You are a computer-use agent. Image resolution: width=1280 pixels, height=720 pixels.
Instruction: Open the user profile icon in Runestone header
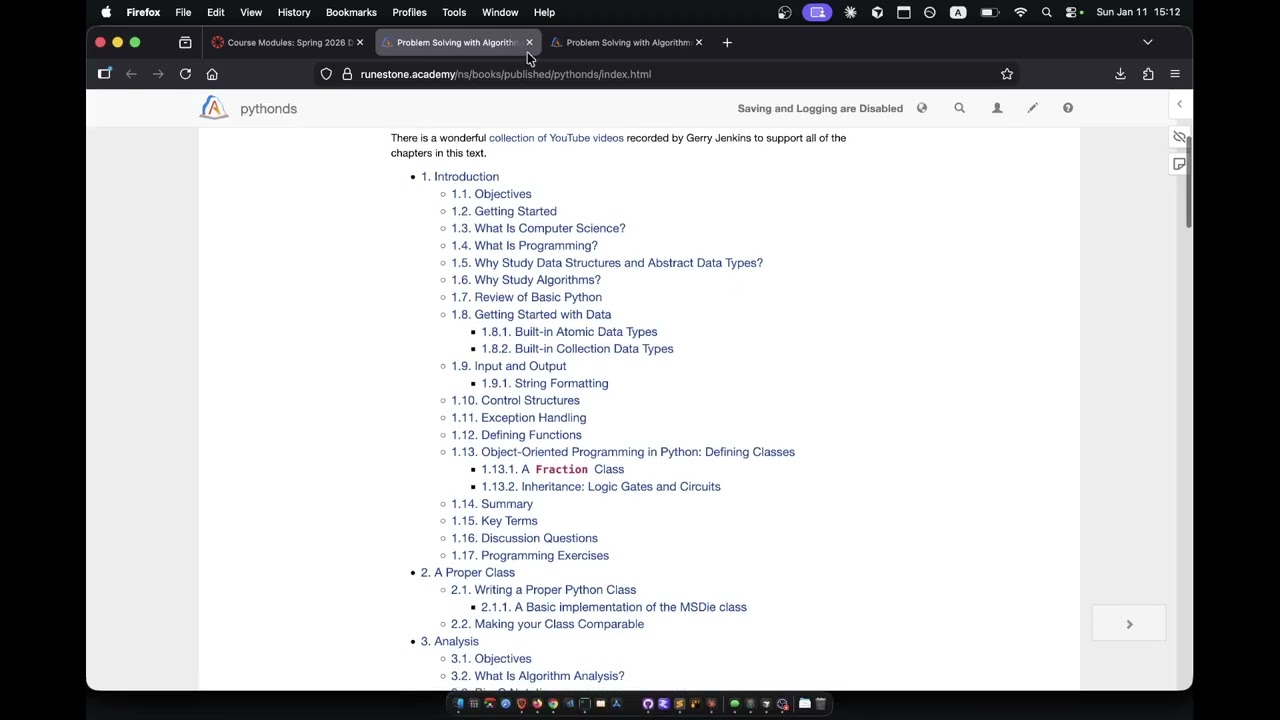point(997,108)
